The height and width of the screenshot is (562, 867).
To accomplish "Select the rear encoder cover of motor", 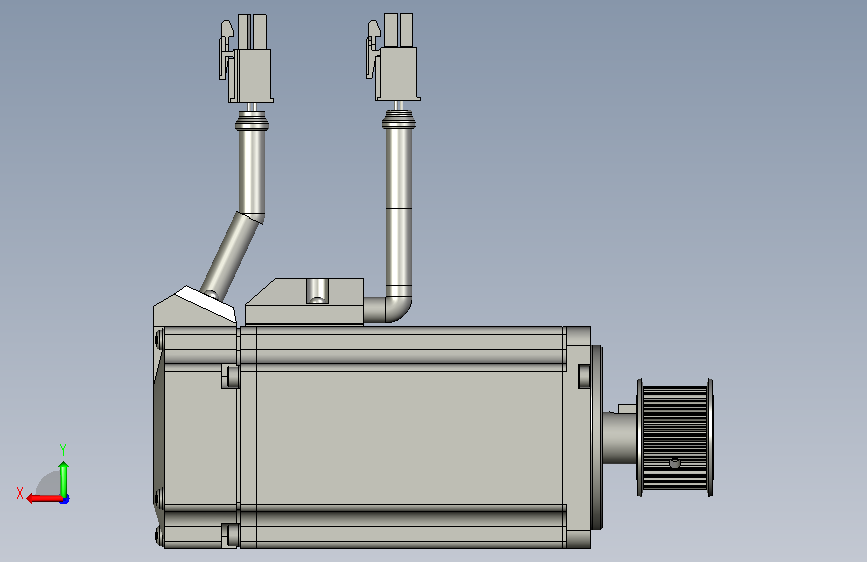I will click(x=196, y=437).
